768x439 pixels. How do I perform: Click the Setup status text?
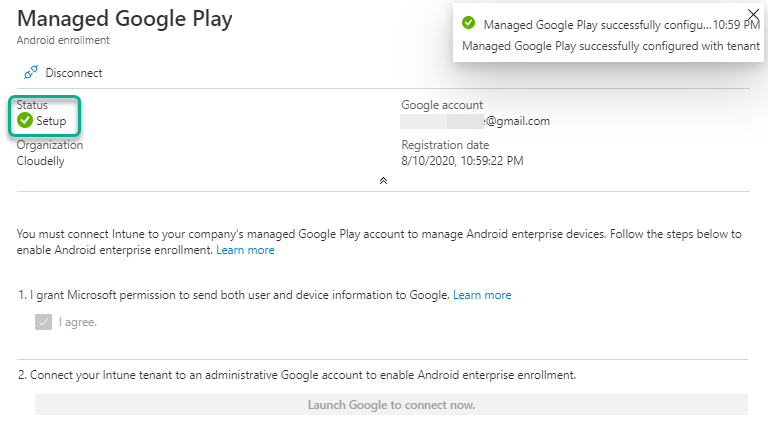[51, 121]
